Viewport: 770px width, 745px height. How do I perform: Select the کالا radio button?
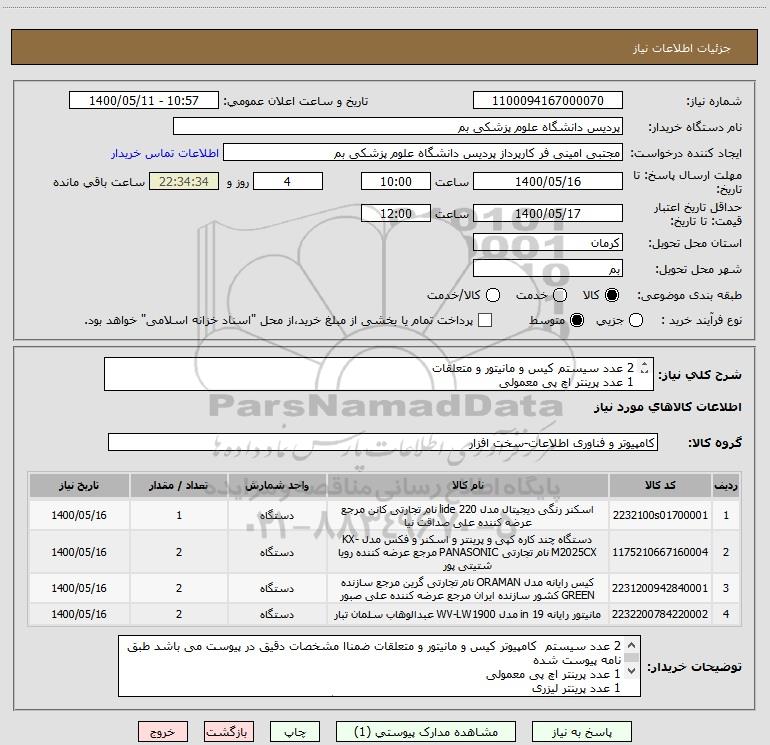612,295
